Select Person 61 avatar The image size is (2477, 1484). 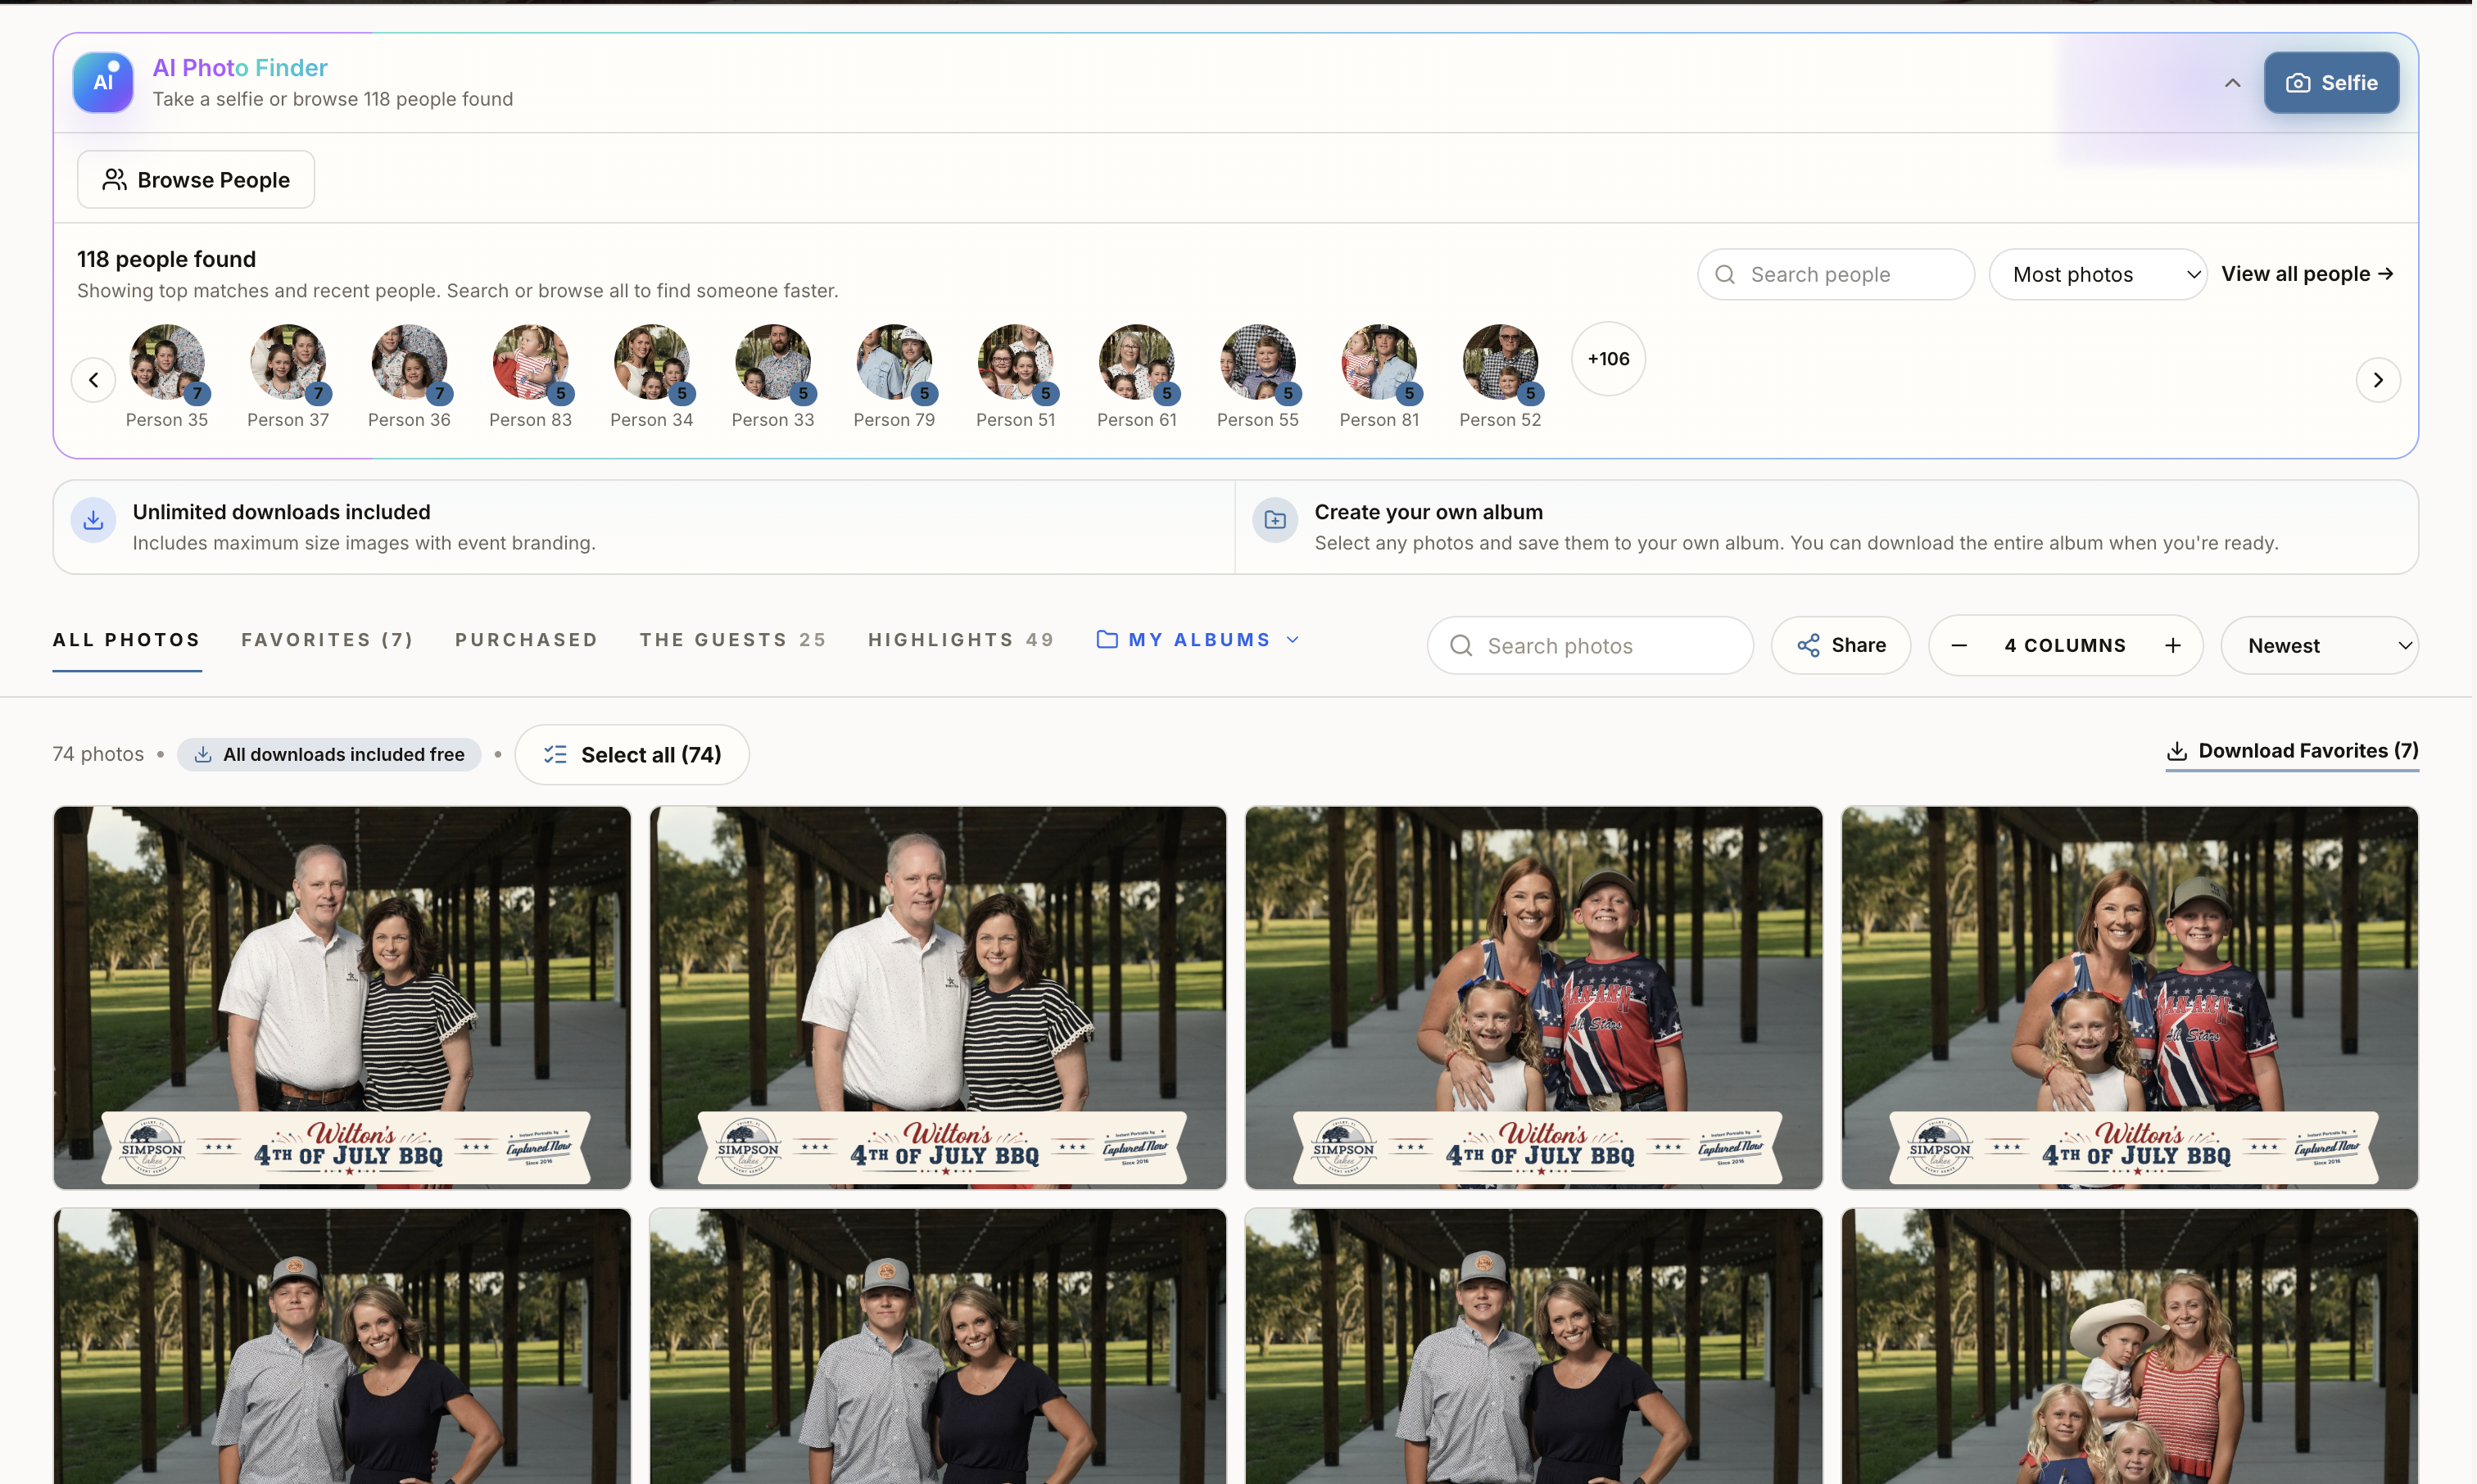[1137, 362]
